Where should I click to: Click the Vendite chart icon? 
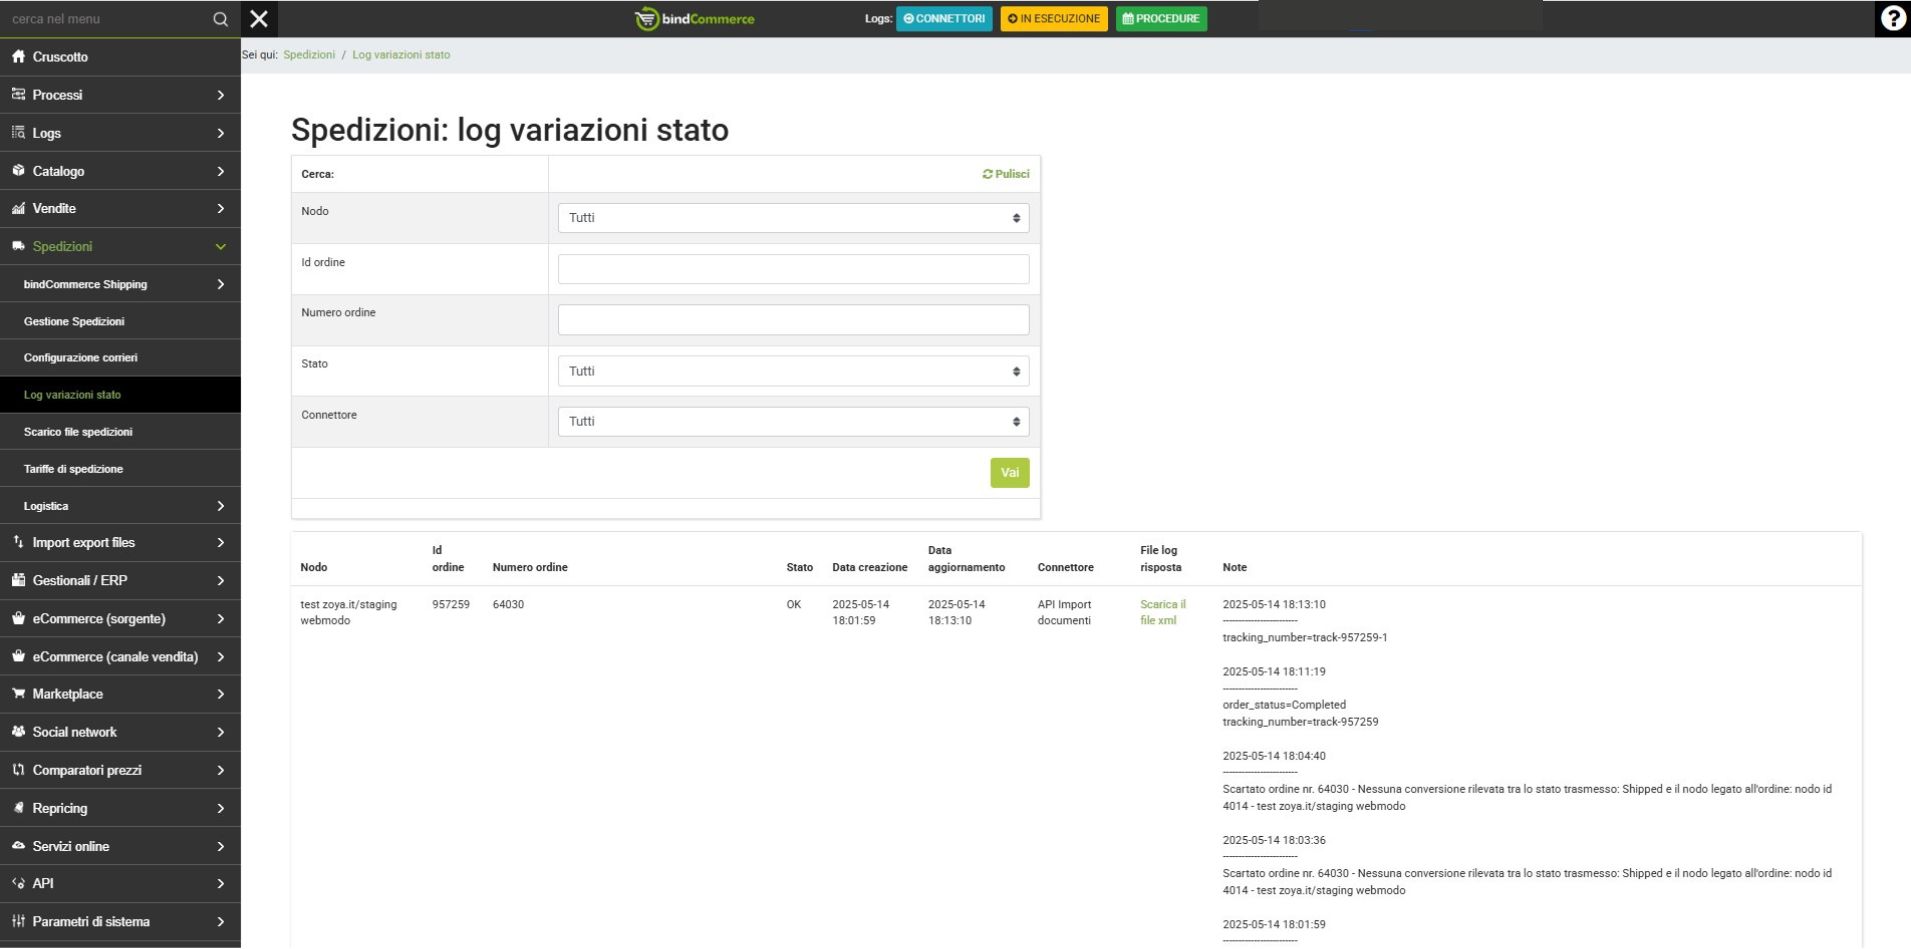18,209
